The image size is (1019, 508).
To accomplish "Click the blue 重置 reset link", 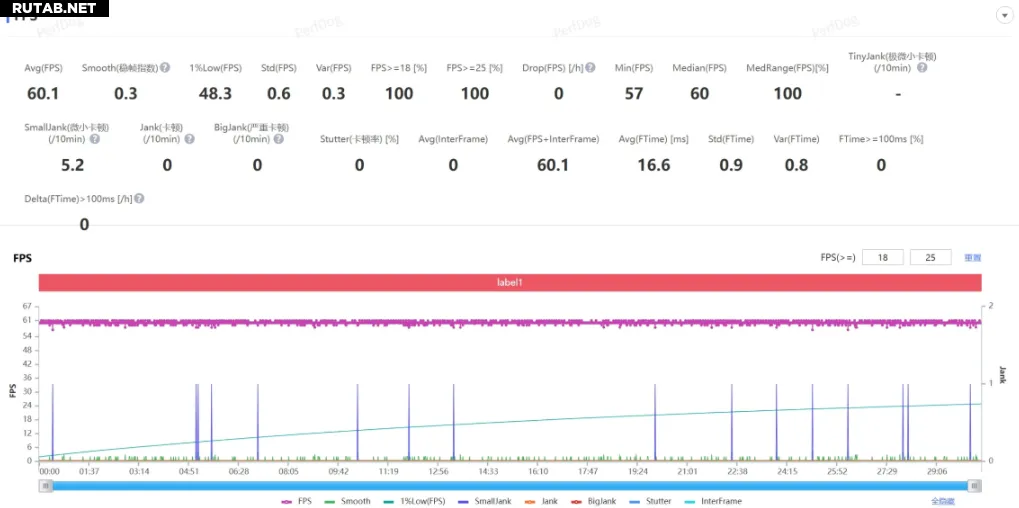I will pos(972,258).
